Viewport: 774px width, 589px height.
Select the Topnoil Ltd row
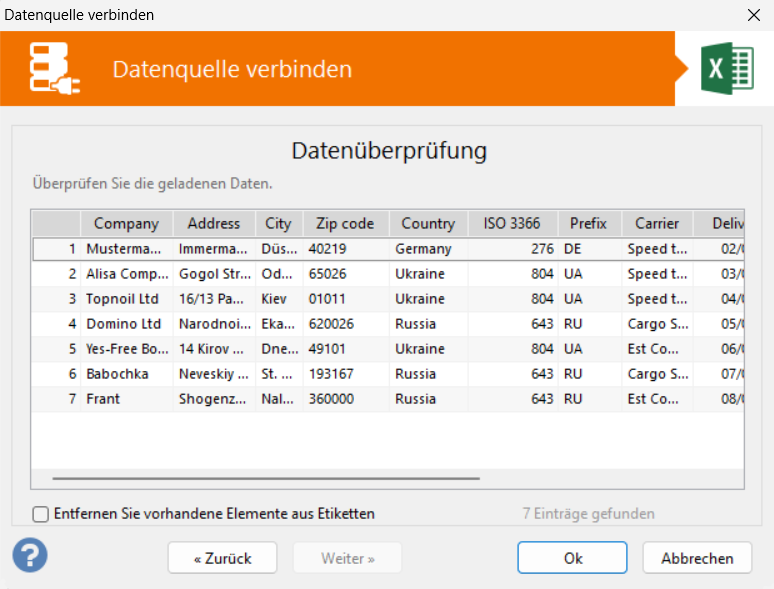(x=388, y=299)
